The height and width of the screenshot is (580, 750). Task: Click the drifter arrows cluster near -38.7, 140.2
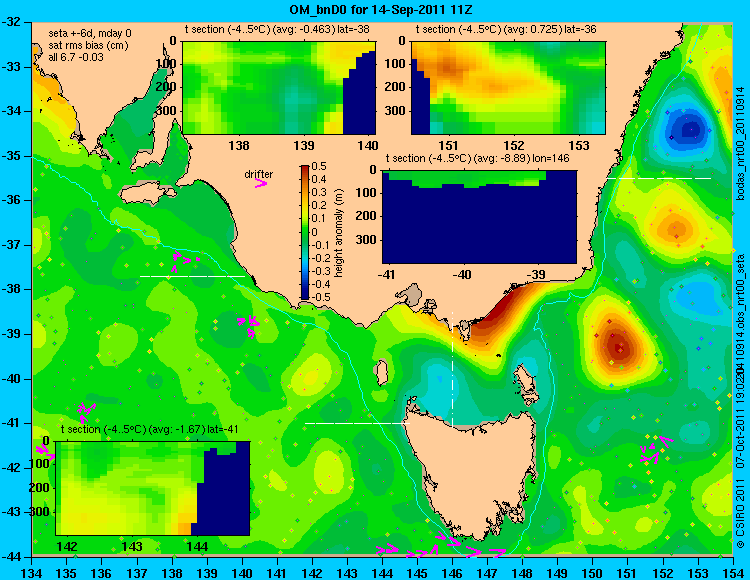(x=249, y=326)
